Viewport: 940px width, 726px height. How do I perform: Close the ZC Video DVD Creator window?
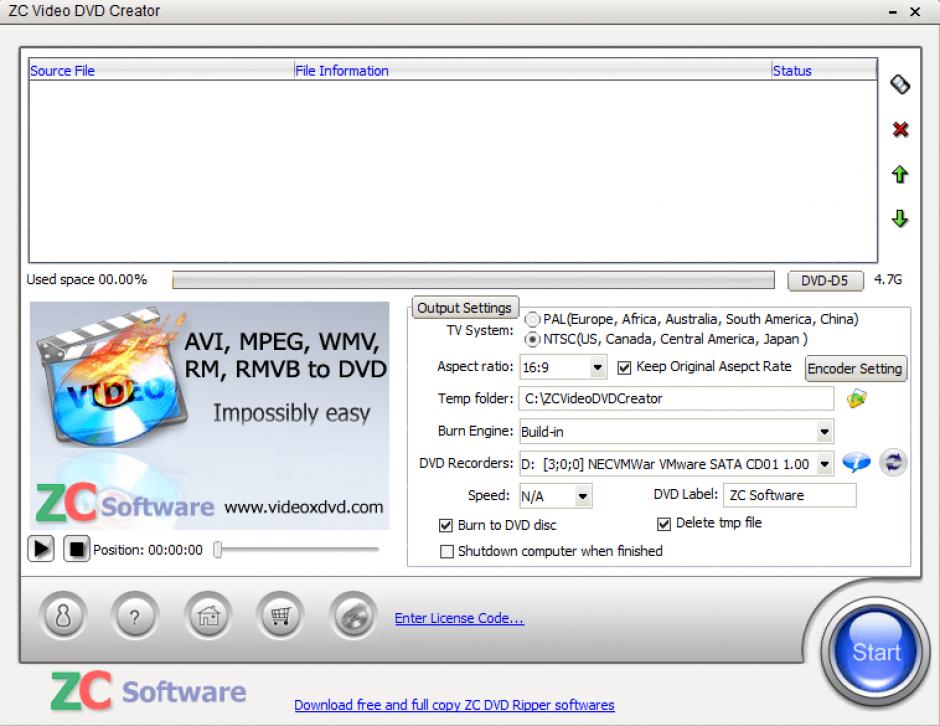tap(915, 12)
